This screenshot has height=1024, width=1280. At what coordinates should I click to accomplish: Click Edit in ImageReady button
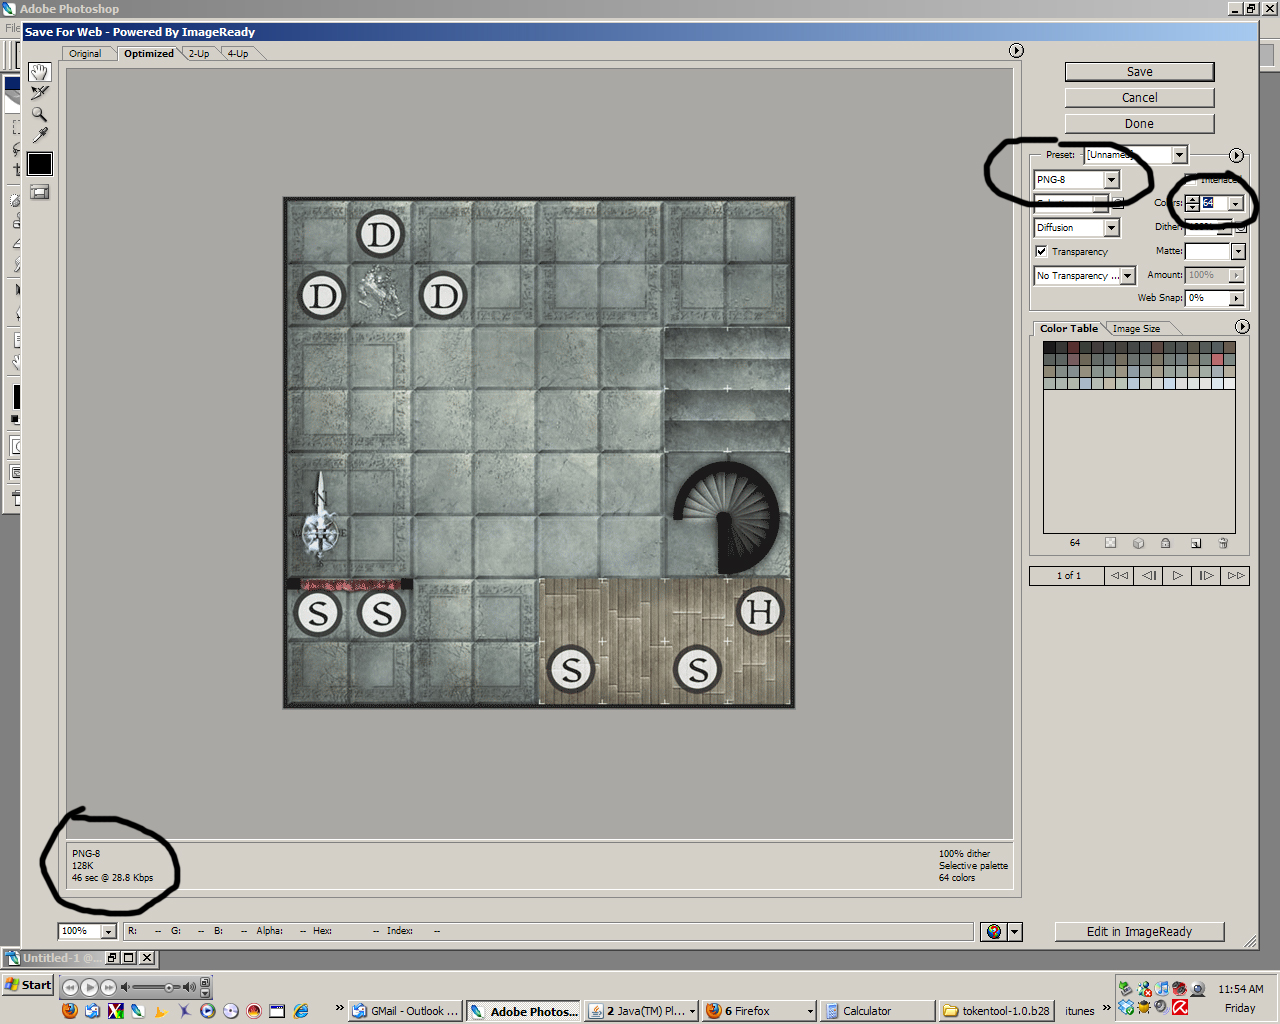(x=1139, y=931)
